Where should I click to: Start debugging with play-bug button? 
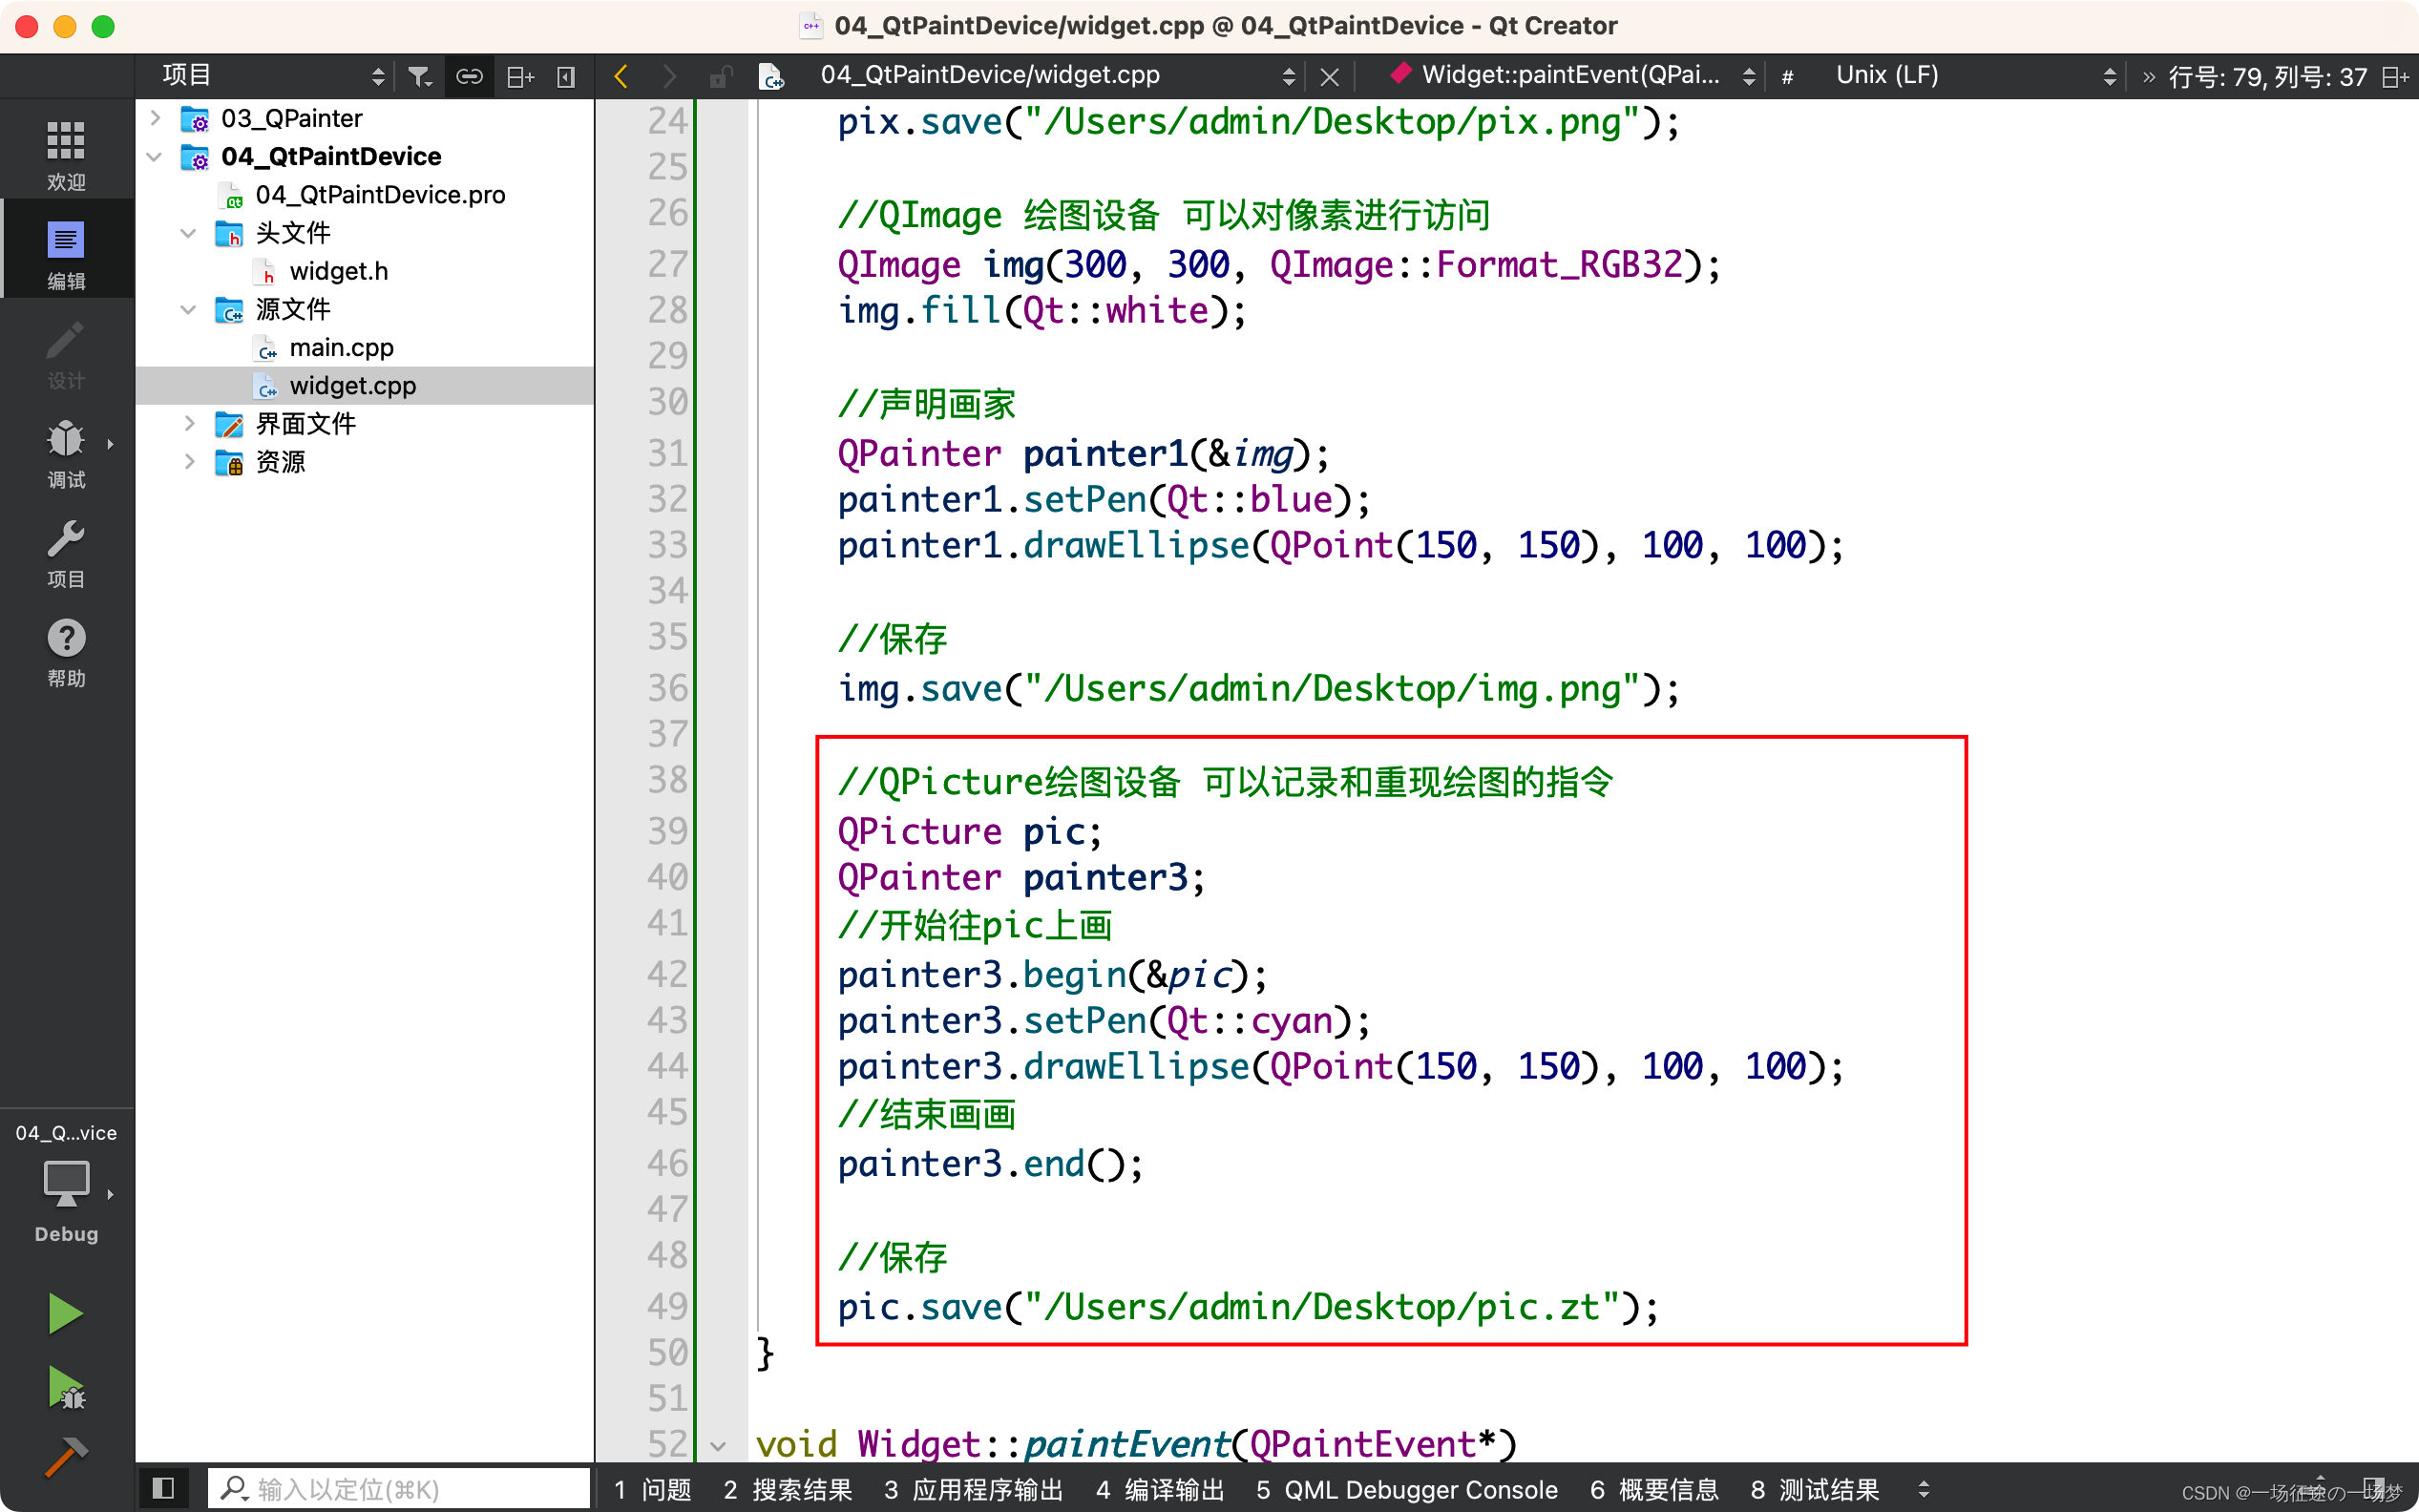(x=66, y=1388)
